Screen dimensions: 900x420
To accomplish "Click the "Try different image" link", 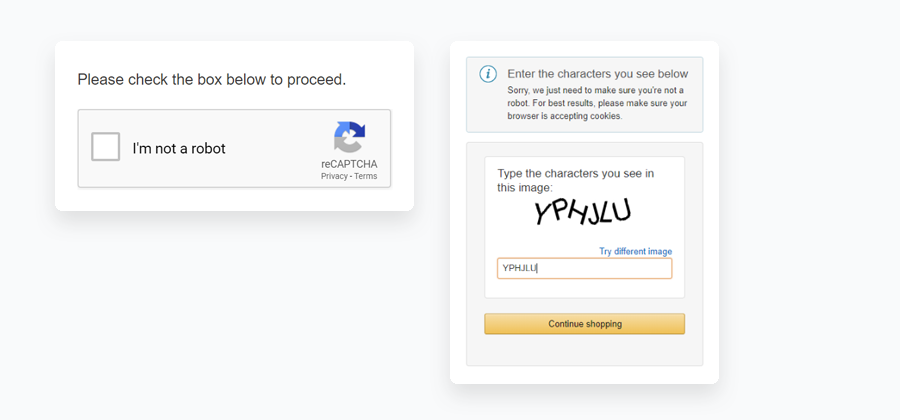I will point(635,251).
